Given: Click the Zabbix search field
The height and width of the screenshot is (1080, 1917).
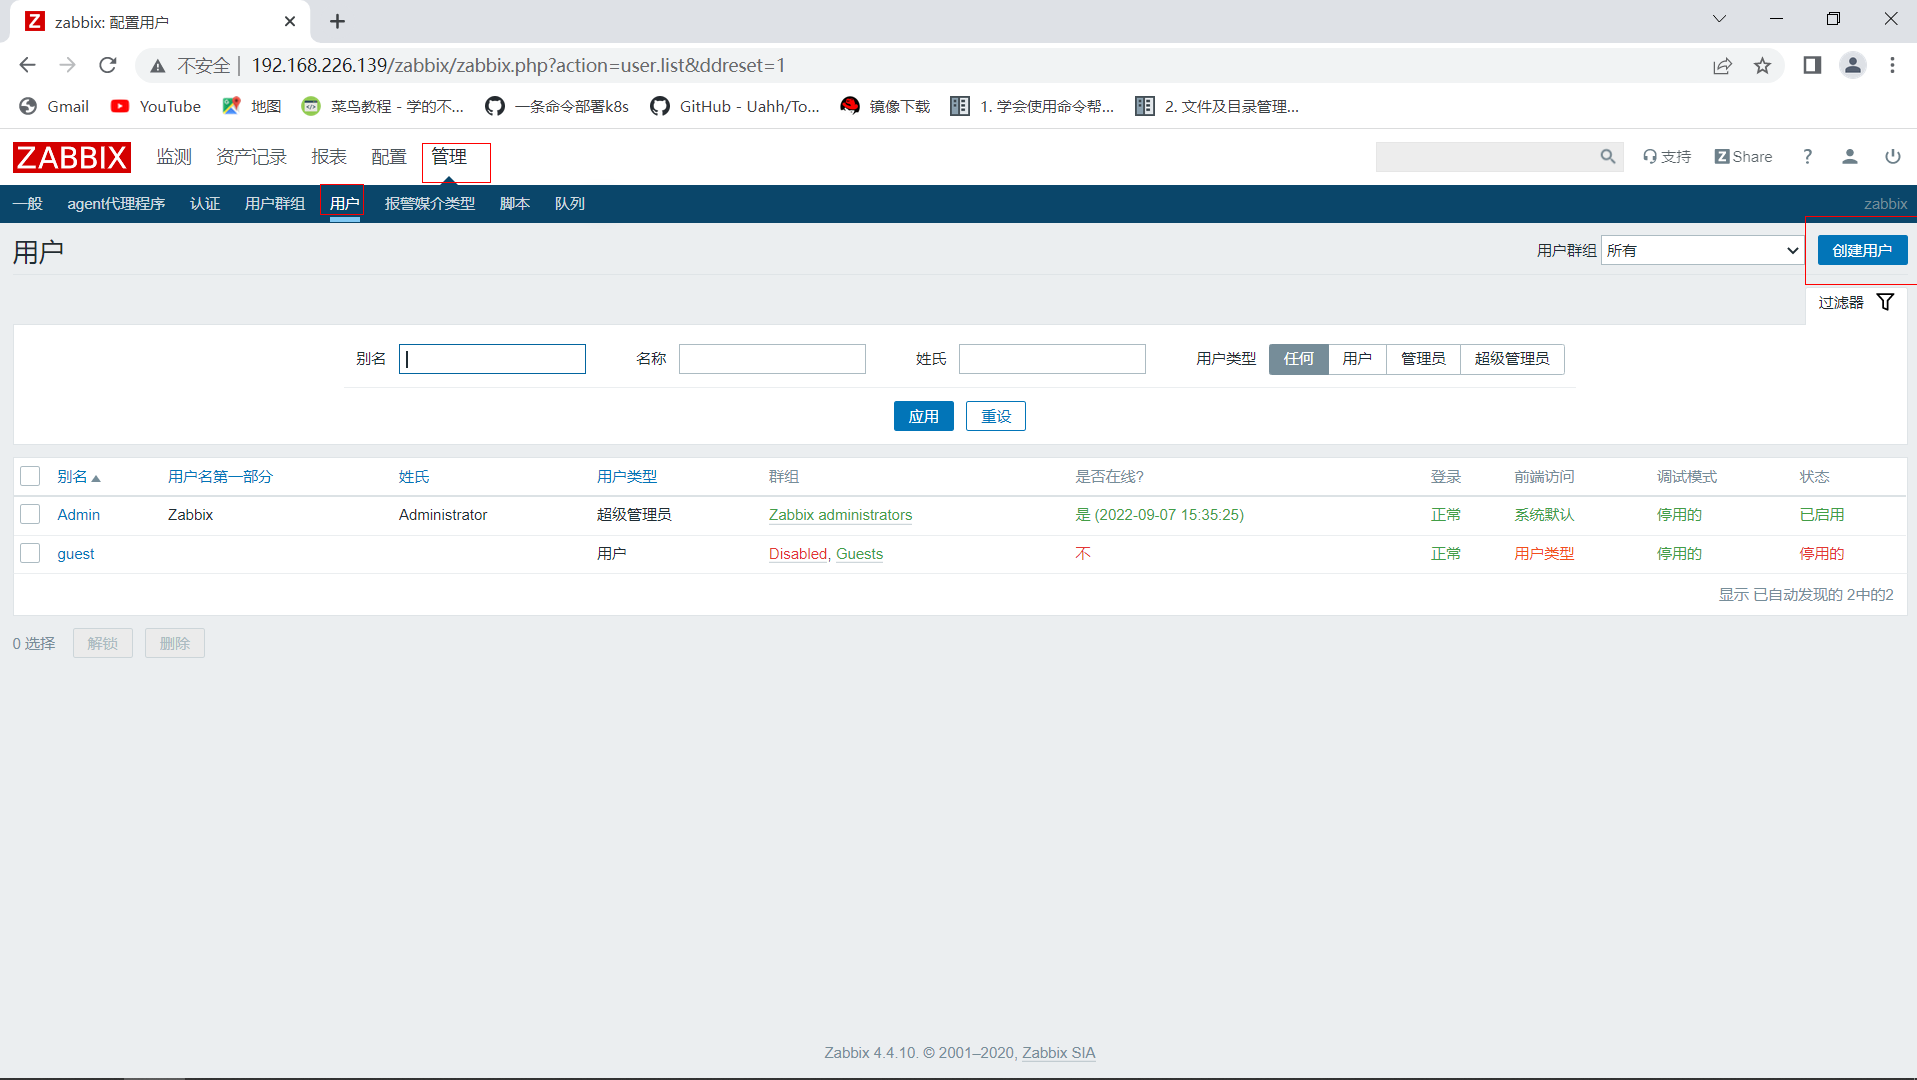Looking at the screenshot, I should click(1487, 157).
